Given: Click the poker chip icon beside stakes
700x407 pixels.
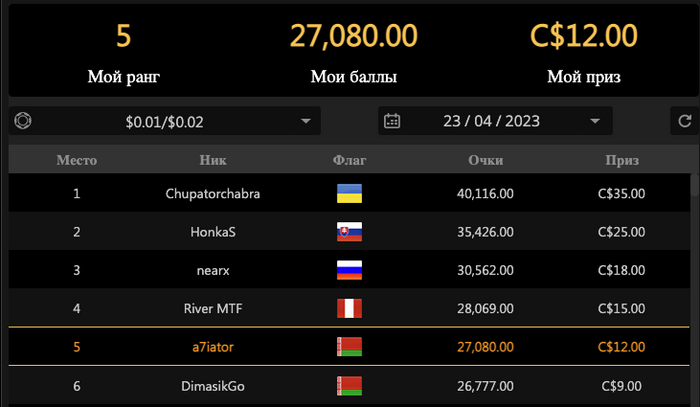Looking at the screenshot, I should point(22,121).
